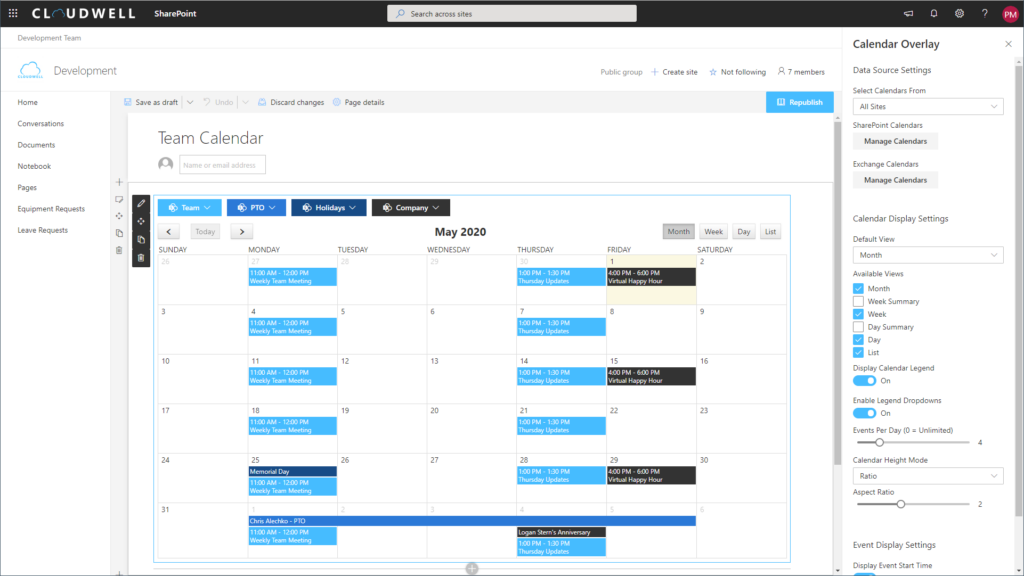Viewport: 1024px width, 576px height.
Task: Open the settings gear icon
Action: click(959, 13)
